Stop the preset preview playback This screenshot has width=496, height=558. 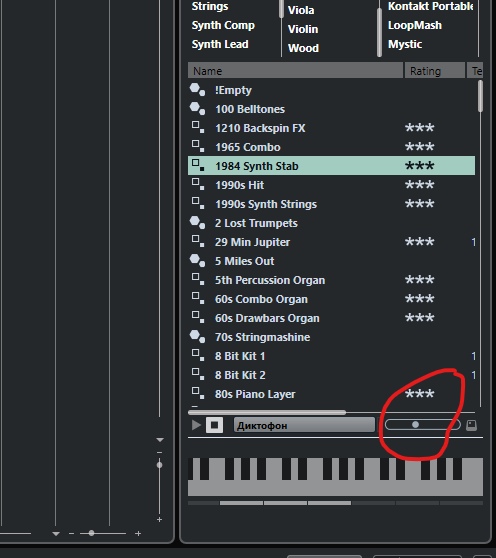(215, 425)
